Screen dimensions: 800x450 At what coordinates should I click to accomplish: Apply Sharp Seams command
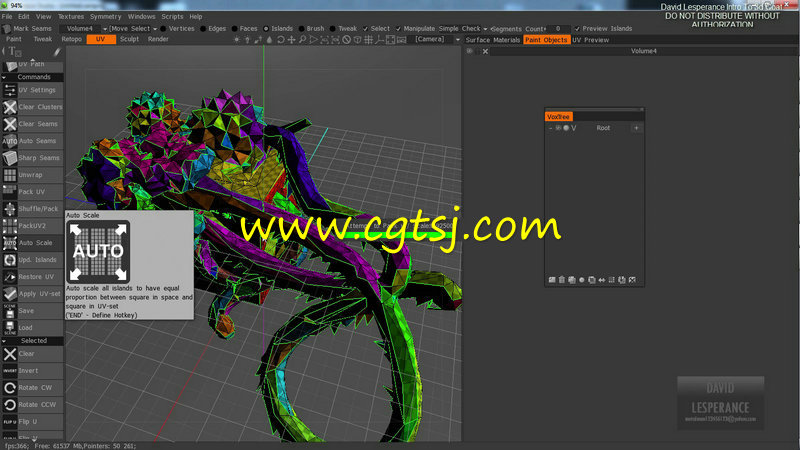33,158
